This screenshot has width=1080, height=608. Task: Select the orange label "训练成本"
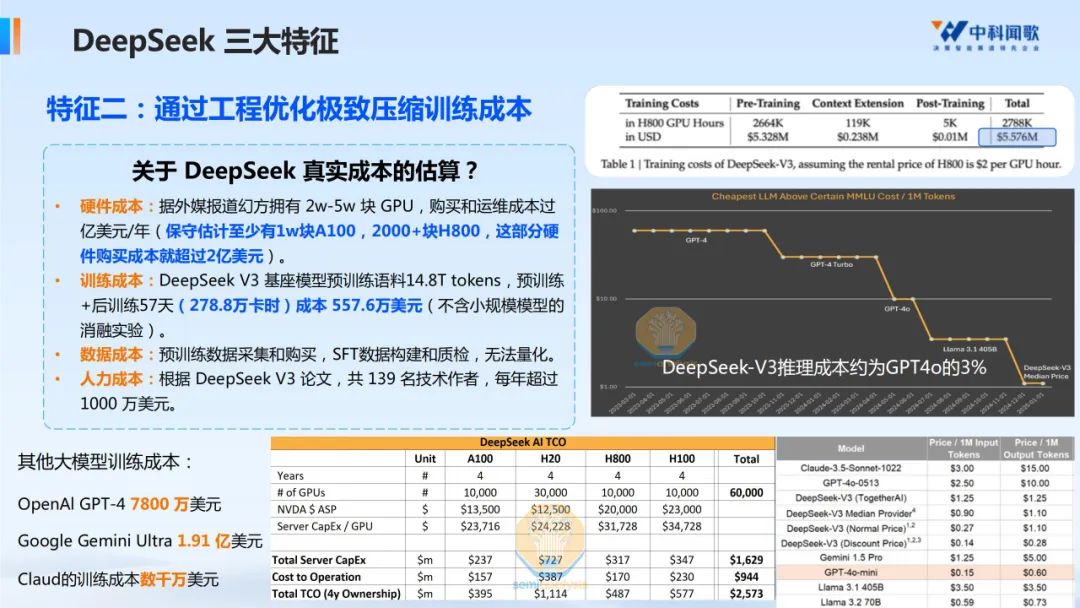(111, 280)
